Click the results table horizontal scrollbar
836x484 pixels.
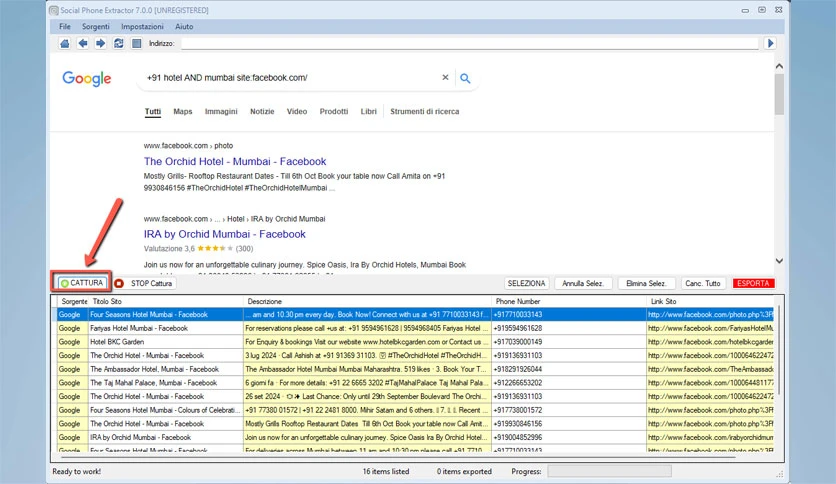pyautogui.click(x=397, y=456)
